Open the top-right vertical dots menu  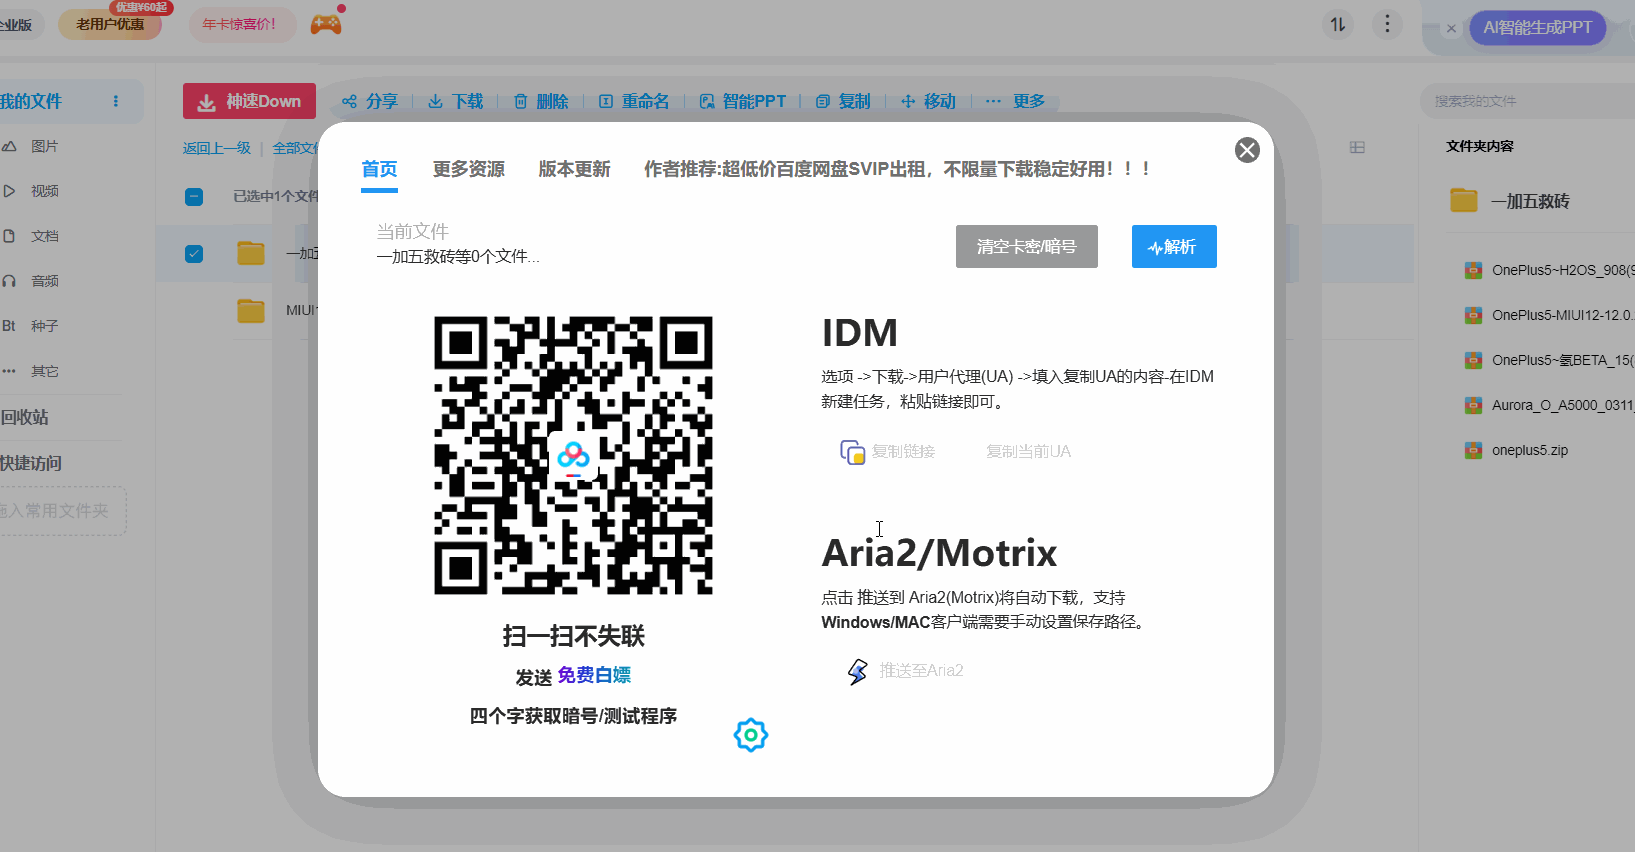(1387, 24)
